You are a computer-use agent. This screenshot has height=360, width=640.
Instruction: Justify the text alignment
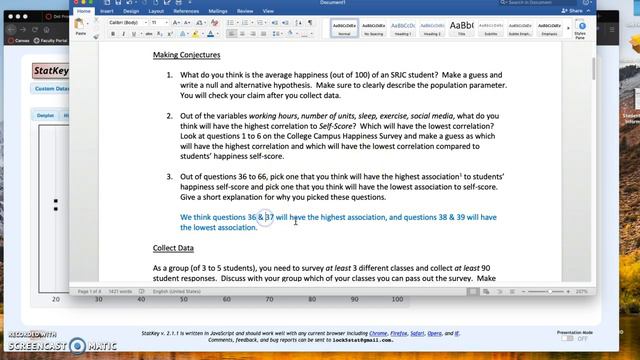(263, 34)
